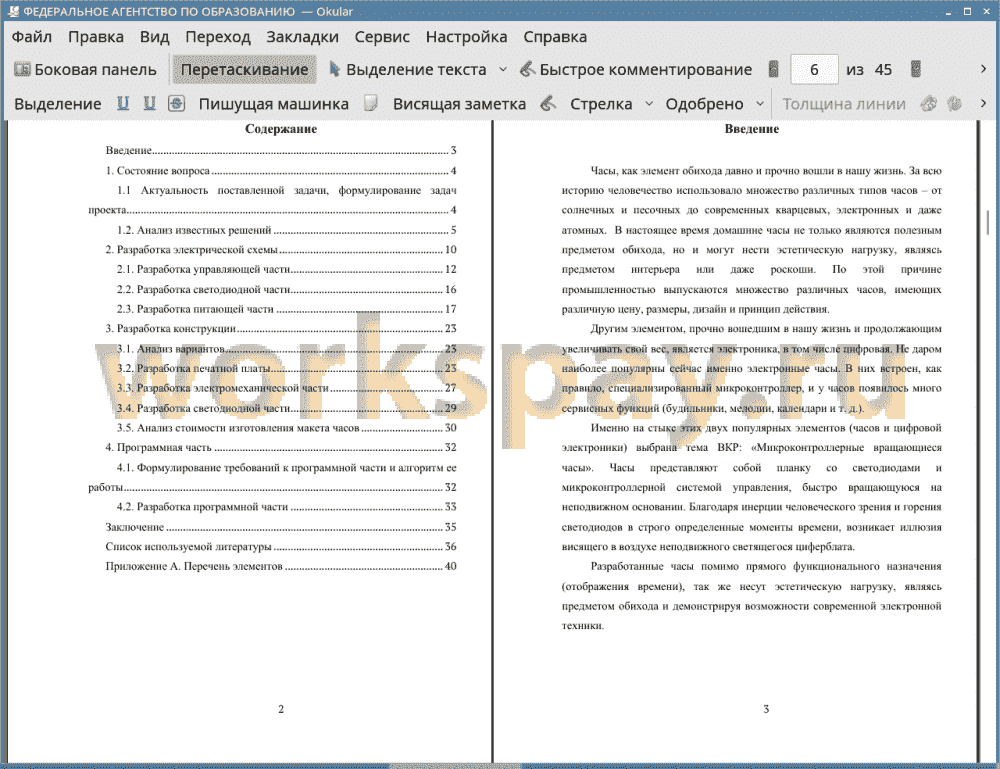This screenshot has width=1000, height=769.
Task: Click contents entry '3. Разработка конструкции'
Action: (281, 328)
